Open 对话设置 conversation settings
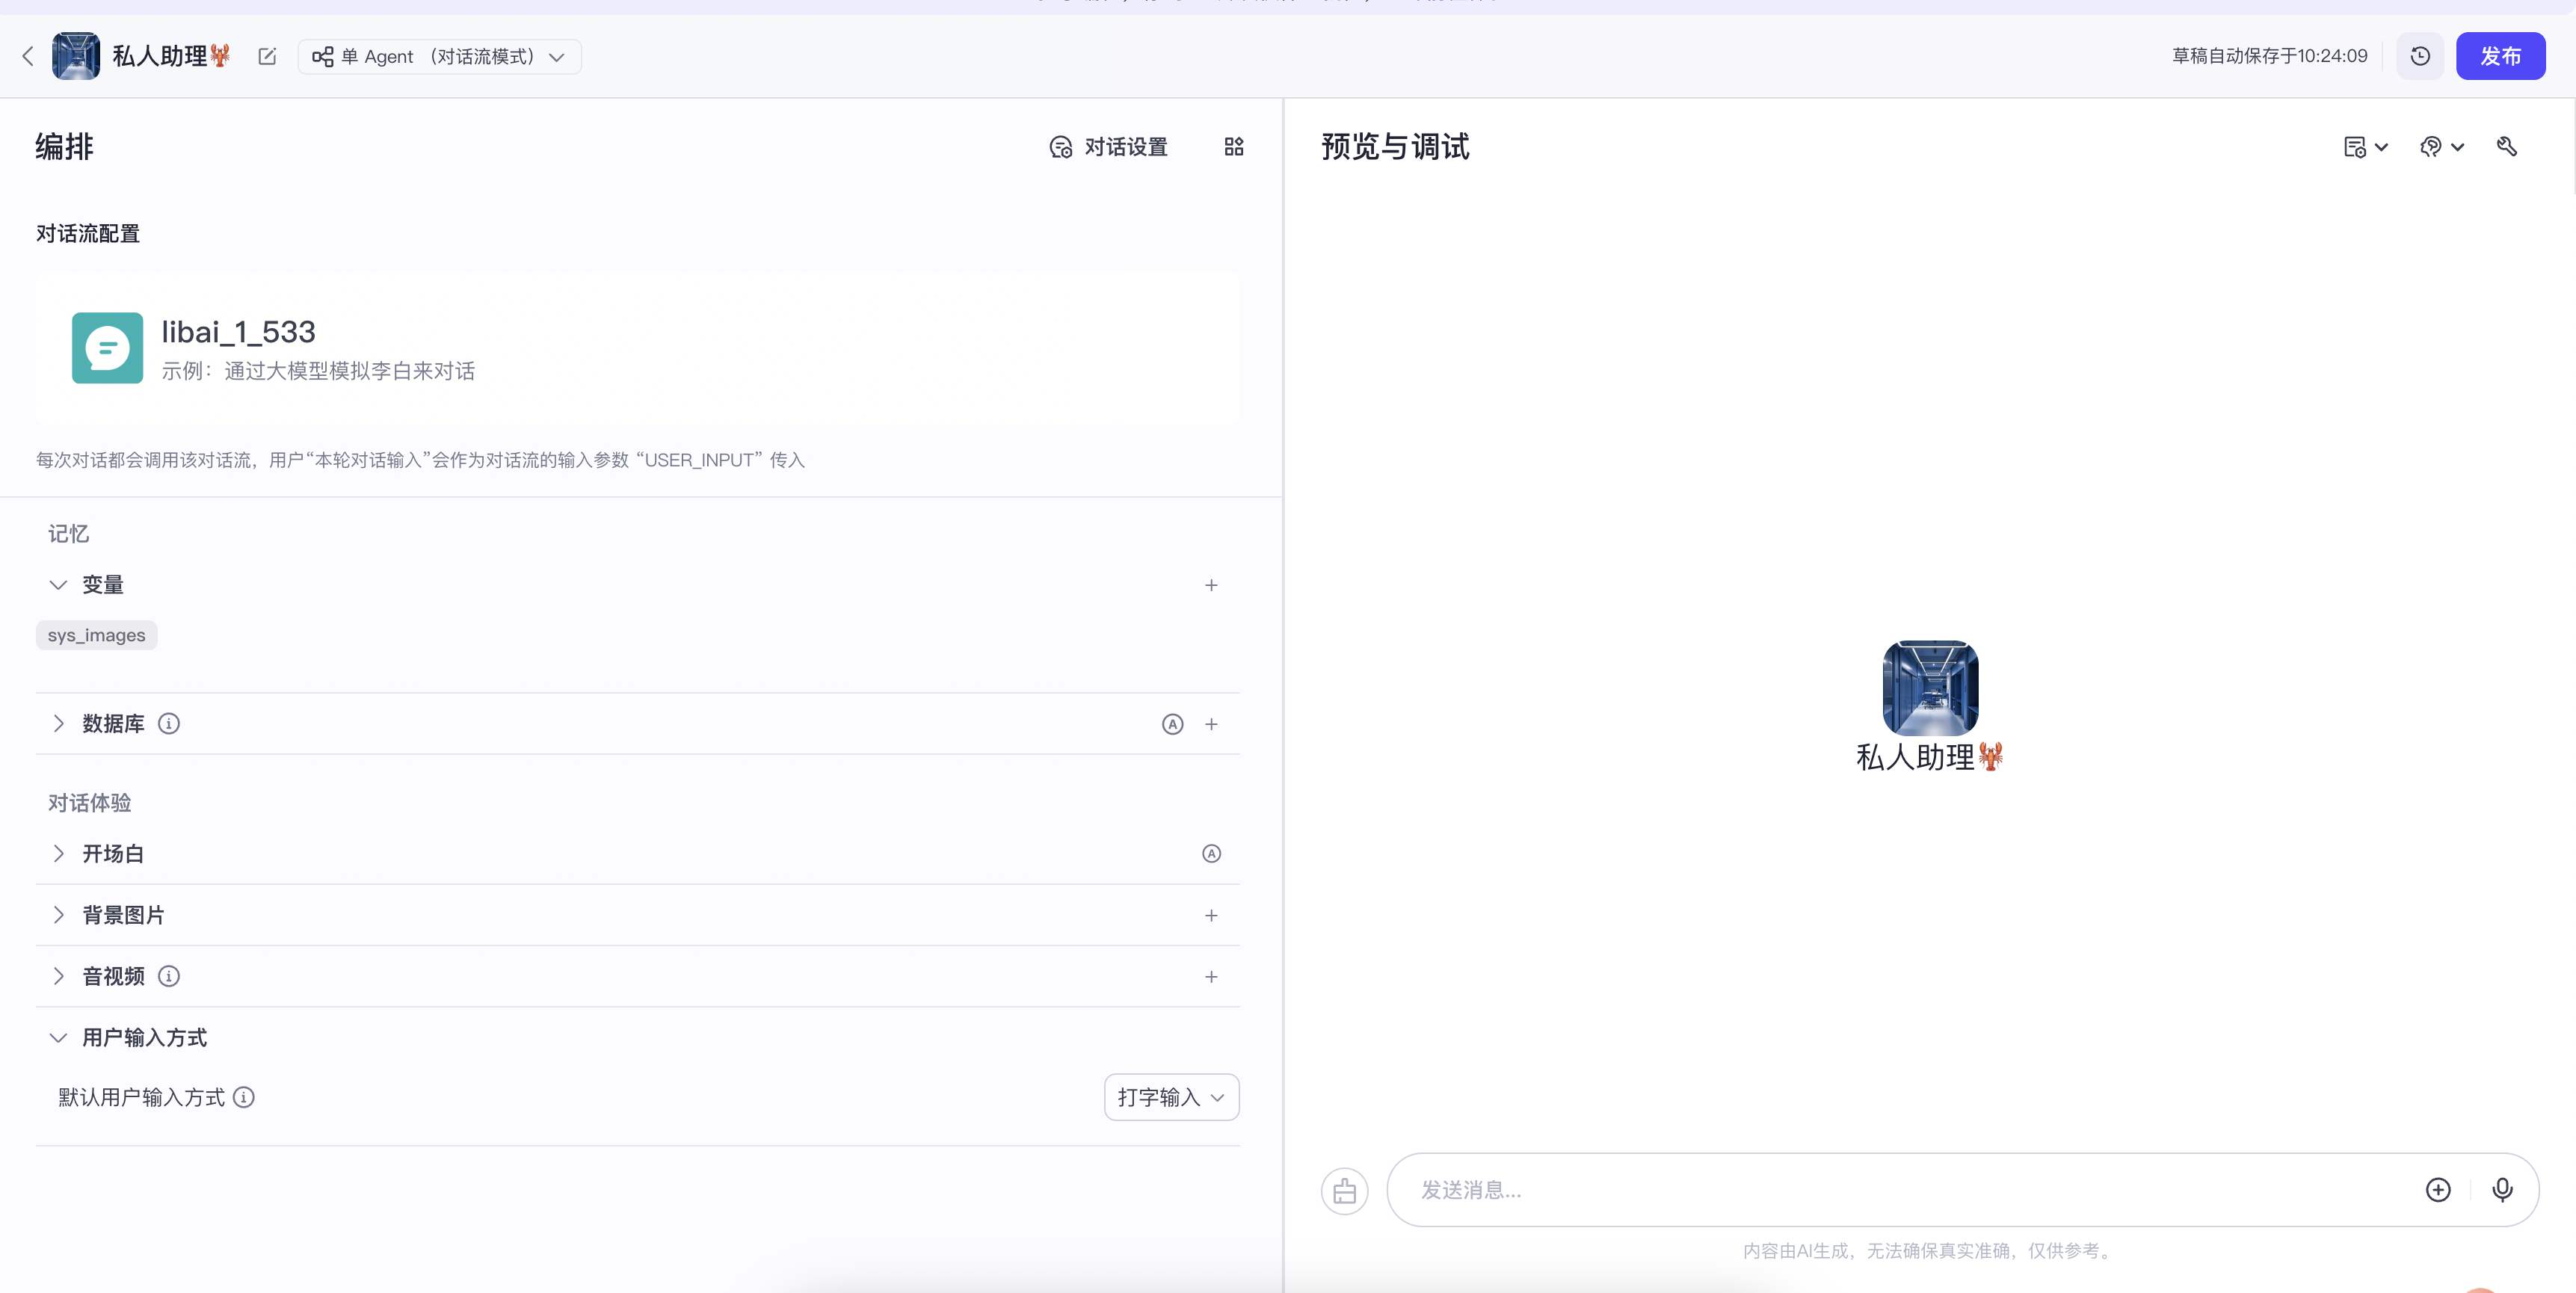This screenshot has width=2576, height=1293. click(x=1108, y=147)
